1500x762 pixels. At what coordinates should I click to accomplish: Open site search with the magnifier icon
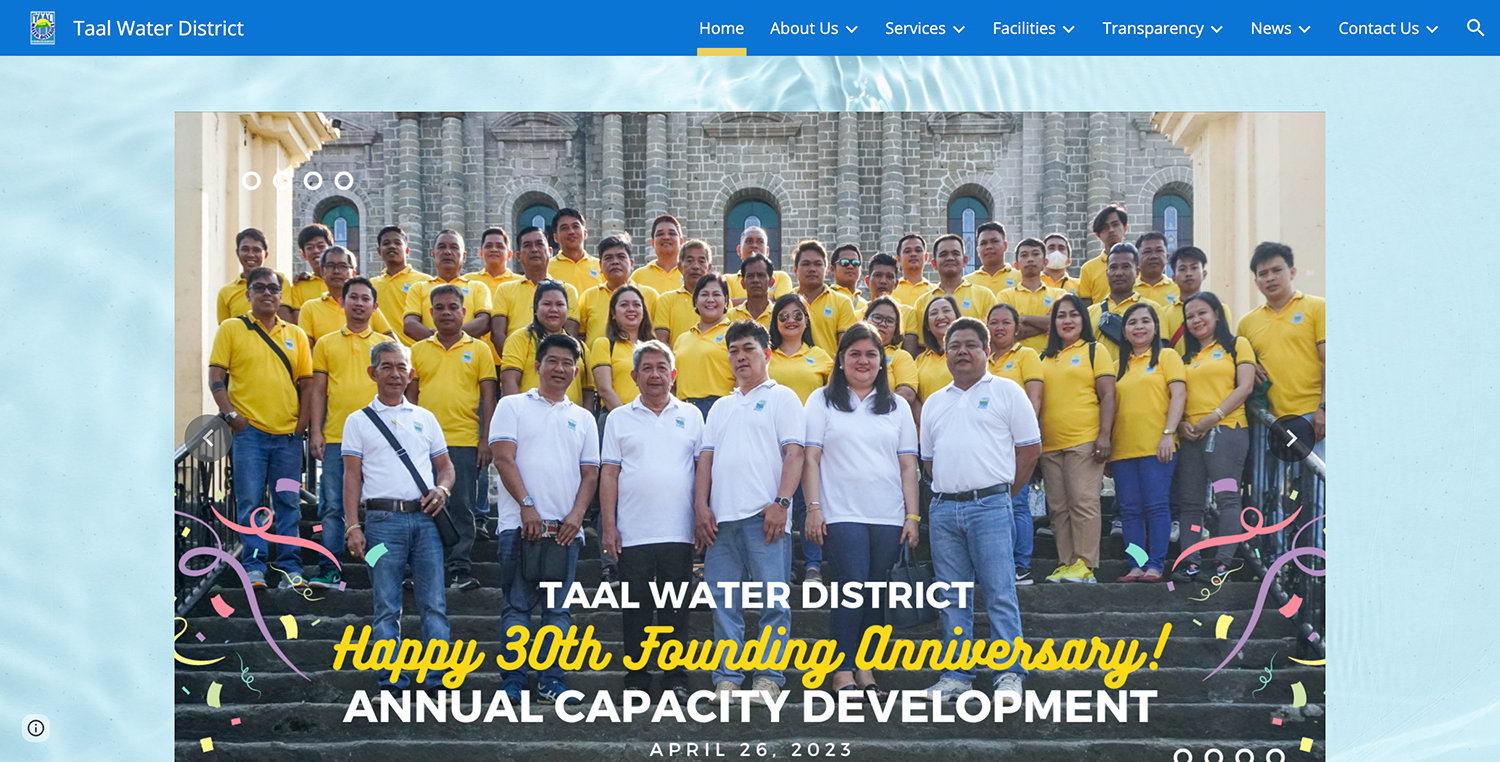pyautogui.click(x=1475, y=28)
